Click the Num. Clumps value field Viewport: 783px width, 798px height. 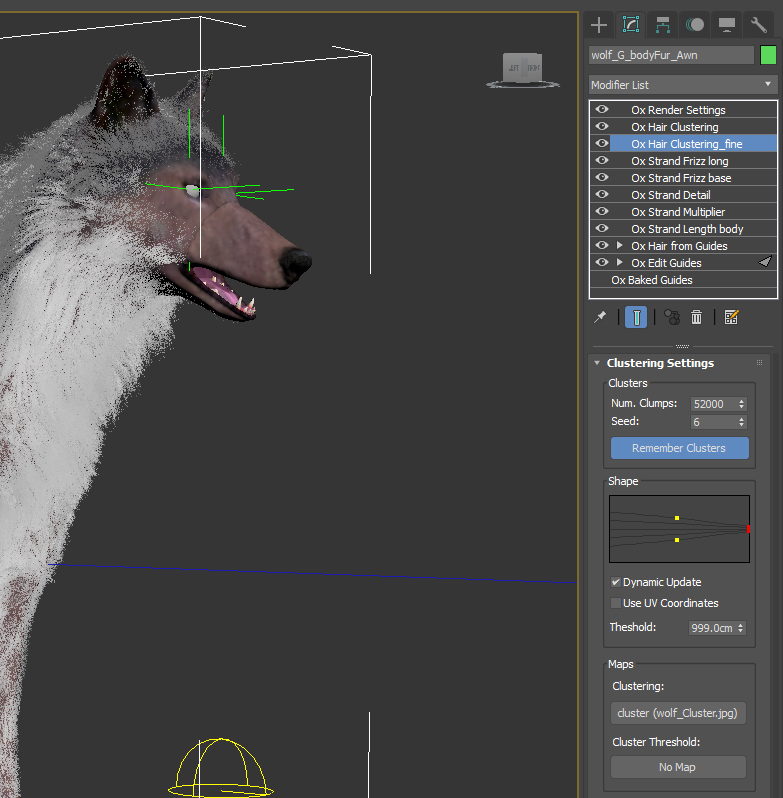click(712, 404)
